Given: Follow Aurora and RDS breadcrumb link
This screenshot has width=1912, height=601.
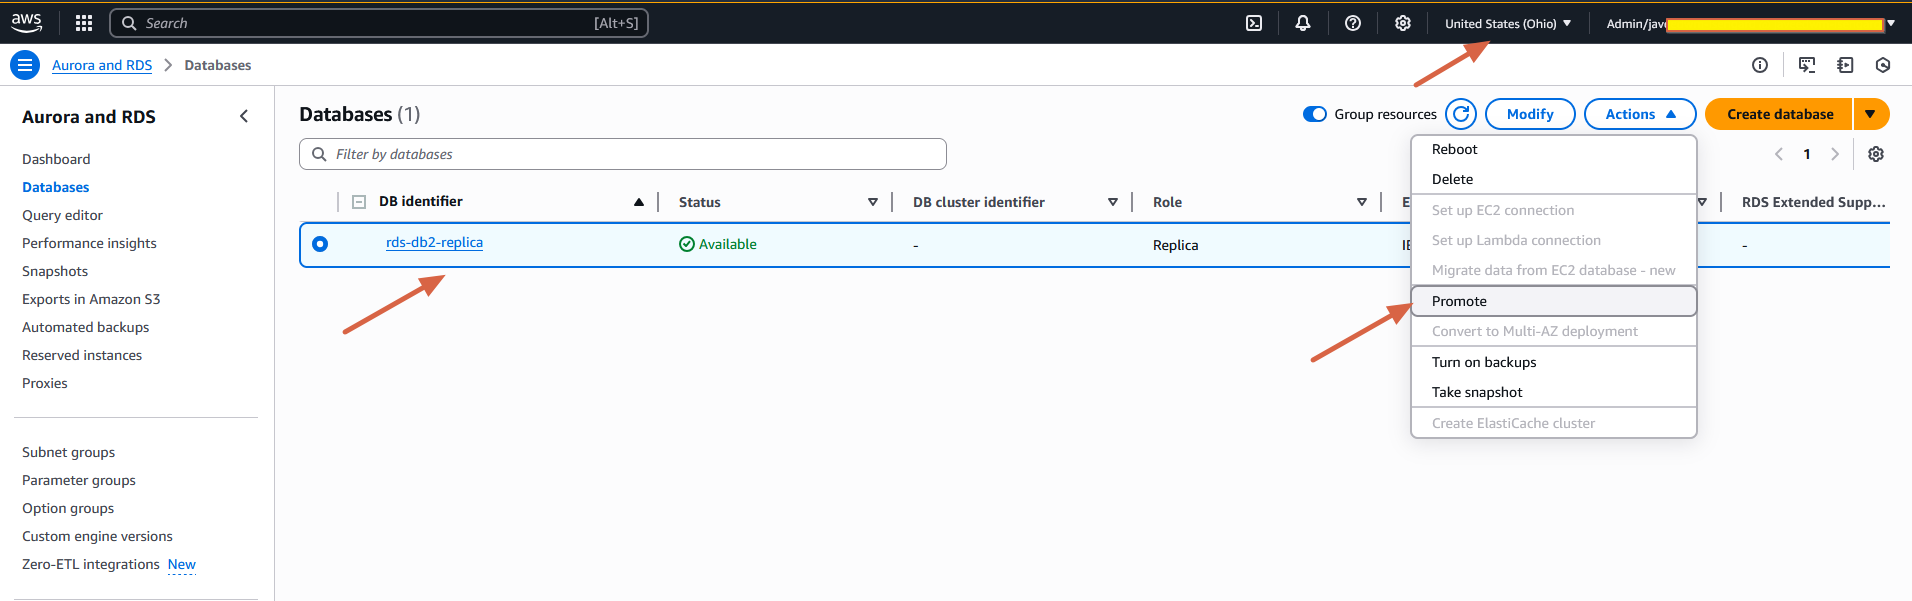Looking at the screenshot, I should pos(102,65).
